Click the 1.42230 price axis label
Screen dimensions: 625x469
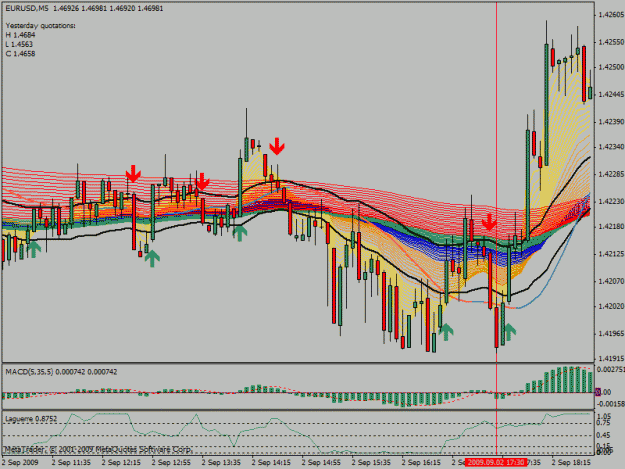(x=611, y=201)
